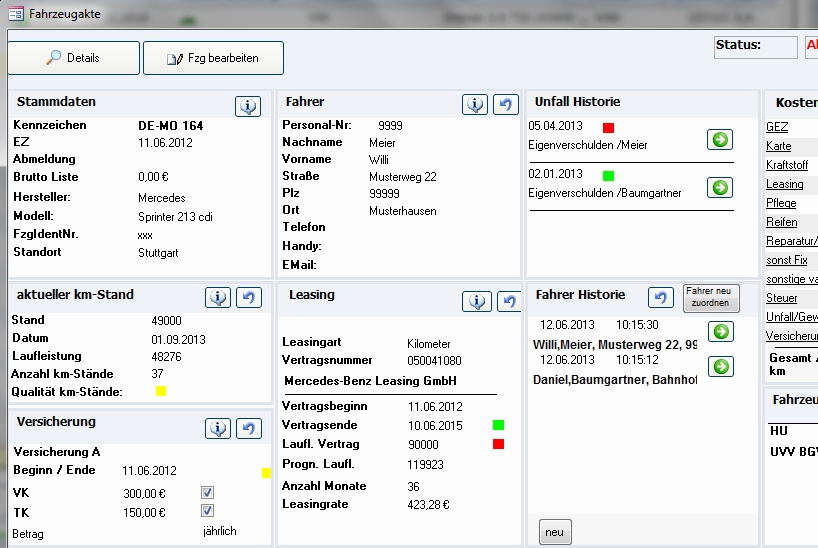Click Straße value Musterweg 22
The image size is (818, 548).
(x=403, y=177)
